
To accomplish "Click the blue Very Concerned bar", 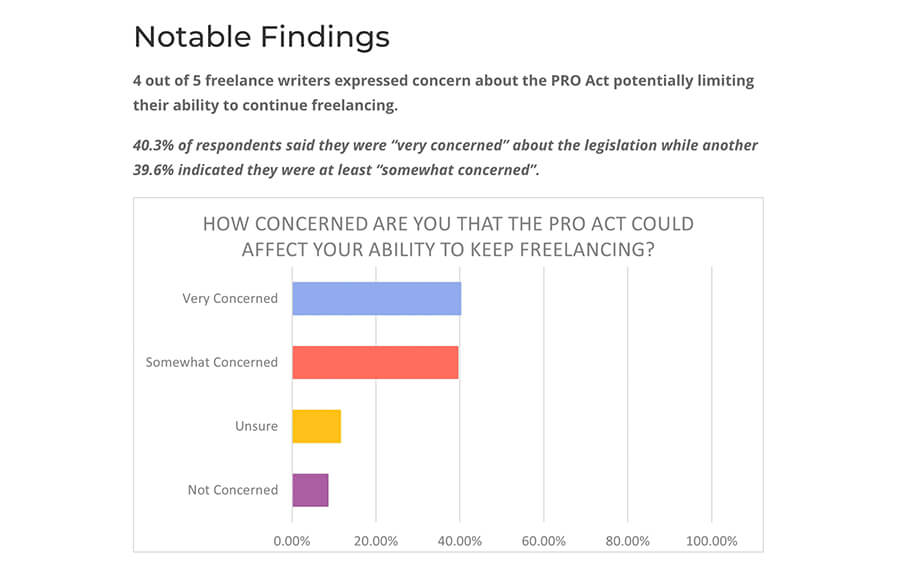I will coord(376,298).
